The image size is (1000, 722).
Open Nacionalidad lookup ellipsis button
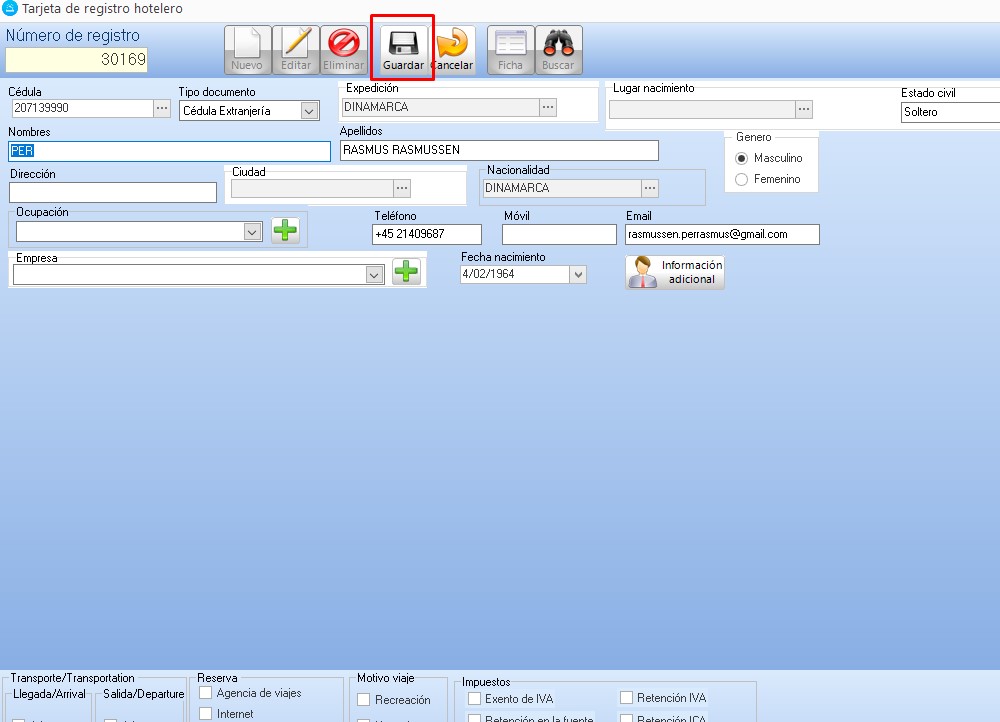[x=650, y=188]
